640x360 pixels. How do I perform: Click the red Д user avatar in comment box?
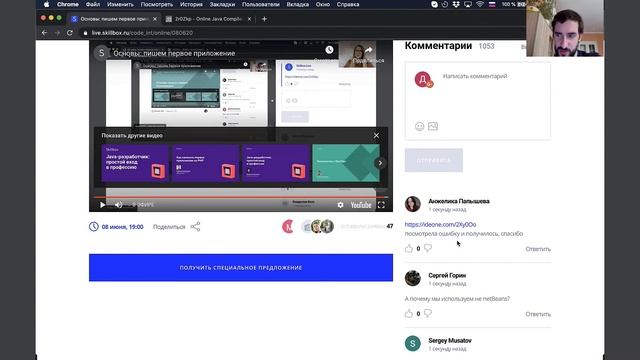tap(423, 79)
